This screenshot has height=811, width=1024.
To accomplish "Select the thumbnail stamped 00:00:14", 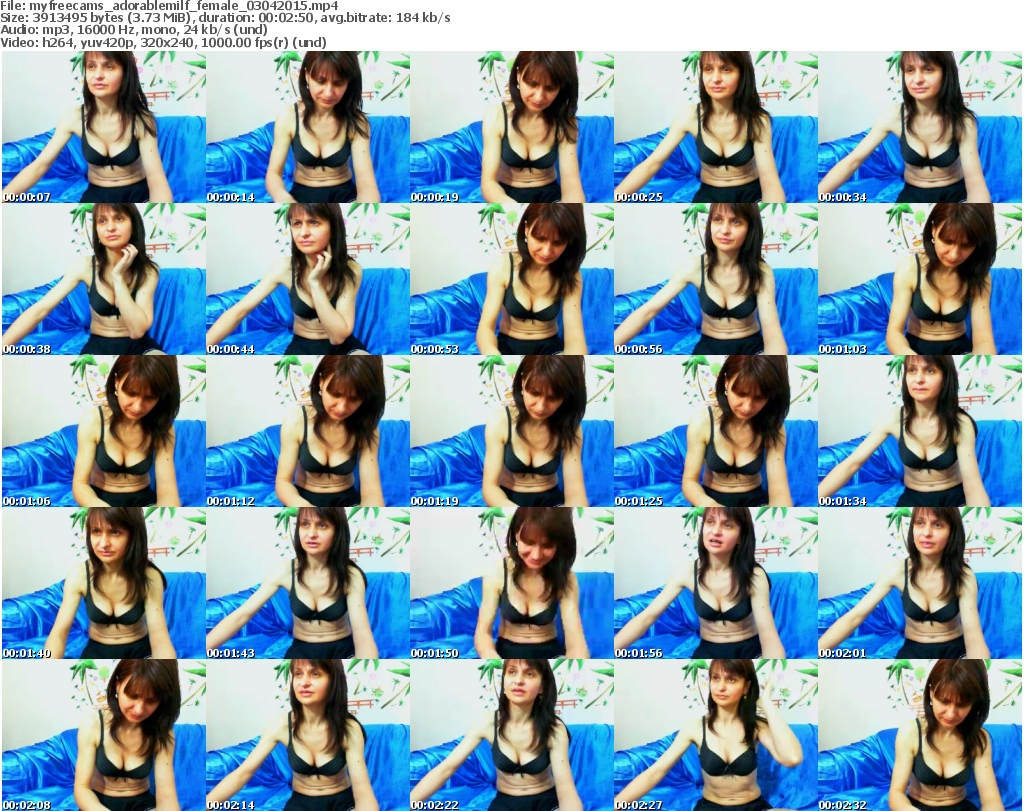I will (x=308, y=127).
